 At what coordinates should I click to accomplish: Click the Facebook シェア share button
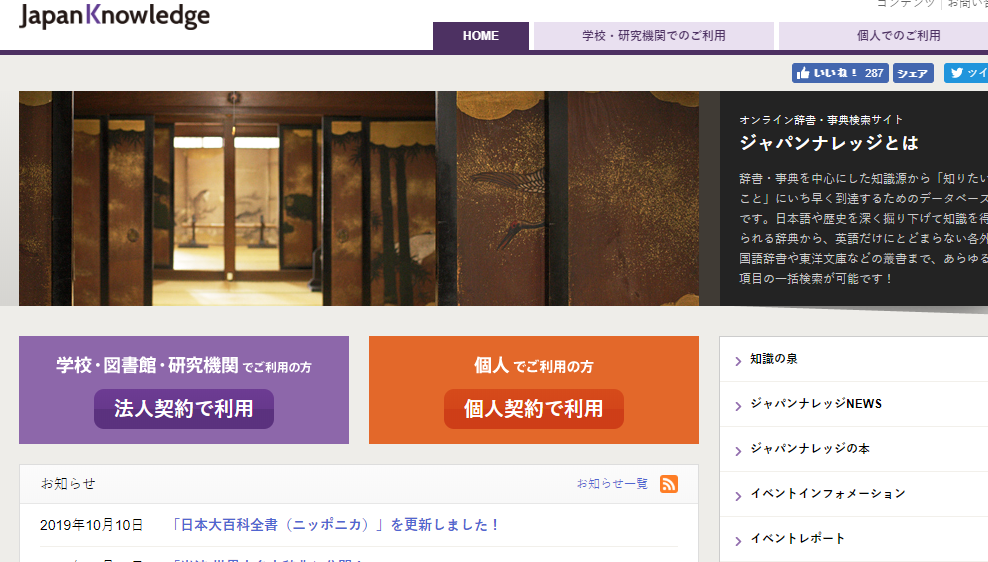912,73
